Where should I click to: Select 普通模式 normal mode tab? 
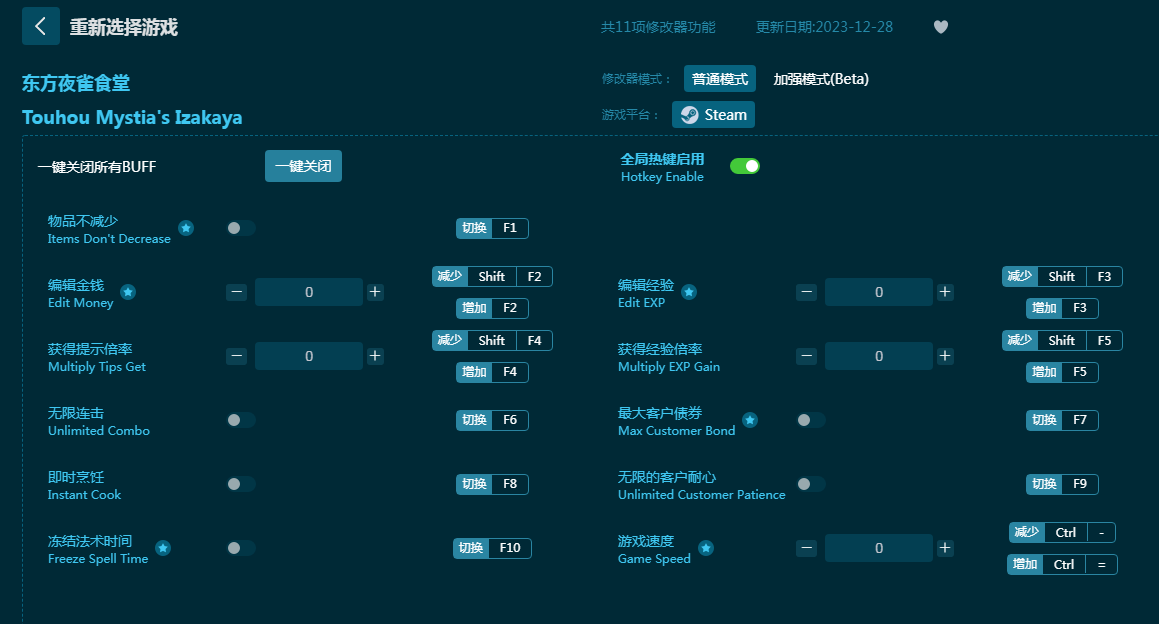coord(719,79)
